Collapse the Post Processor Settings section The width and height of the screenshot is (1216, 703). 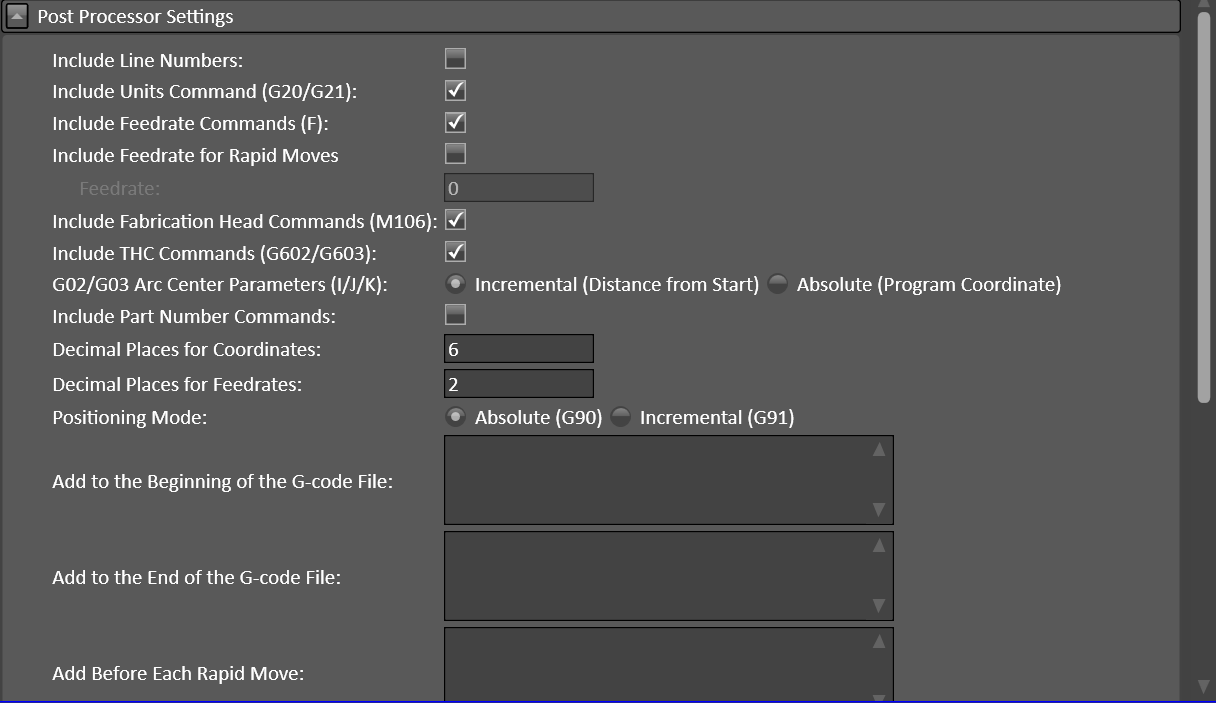17,16
